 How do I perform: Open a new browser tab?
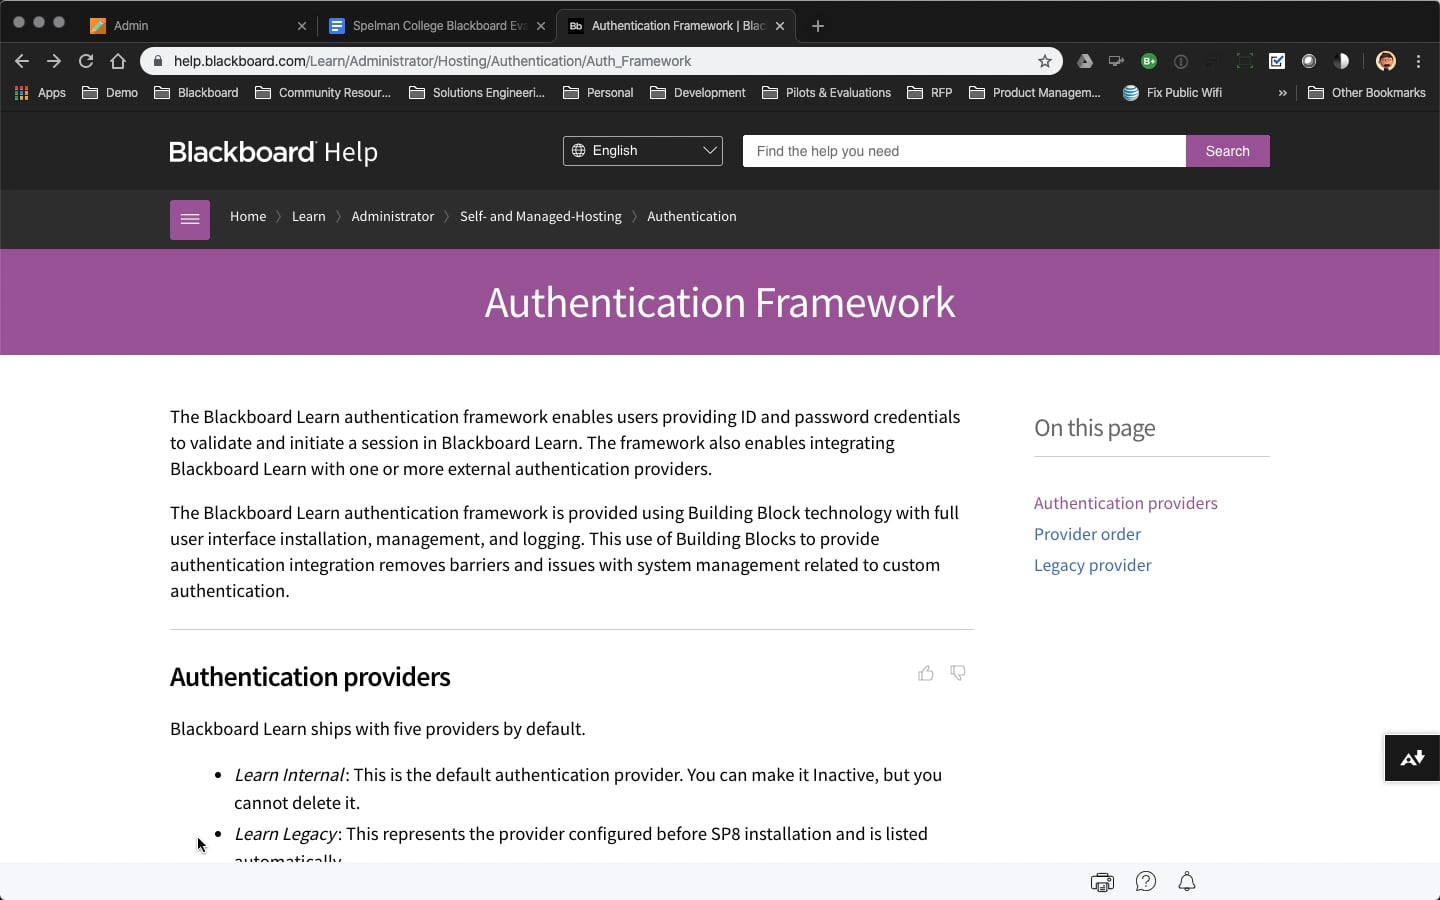pyautogui.click(x=818, y=26)
